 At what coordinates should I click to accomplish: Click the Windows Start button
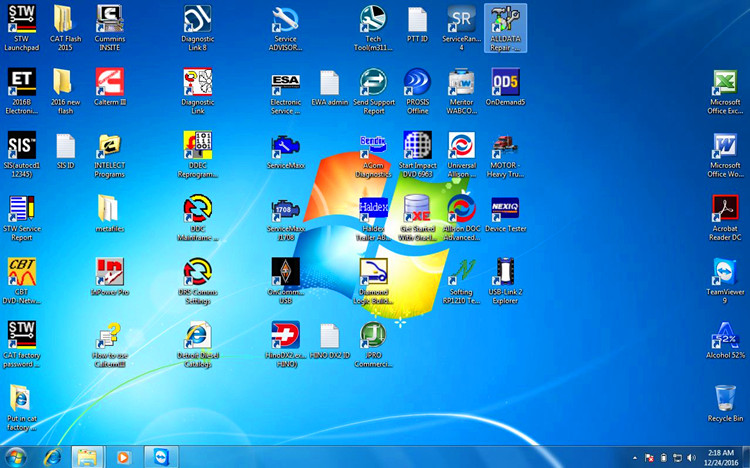(16, 457)
